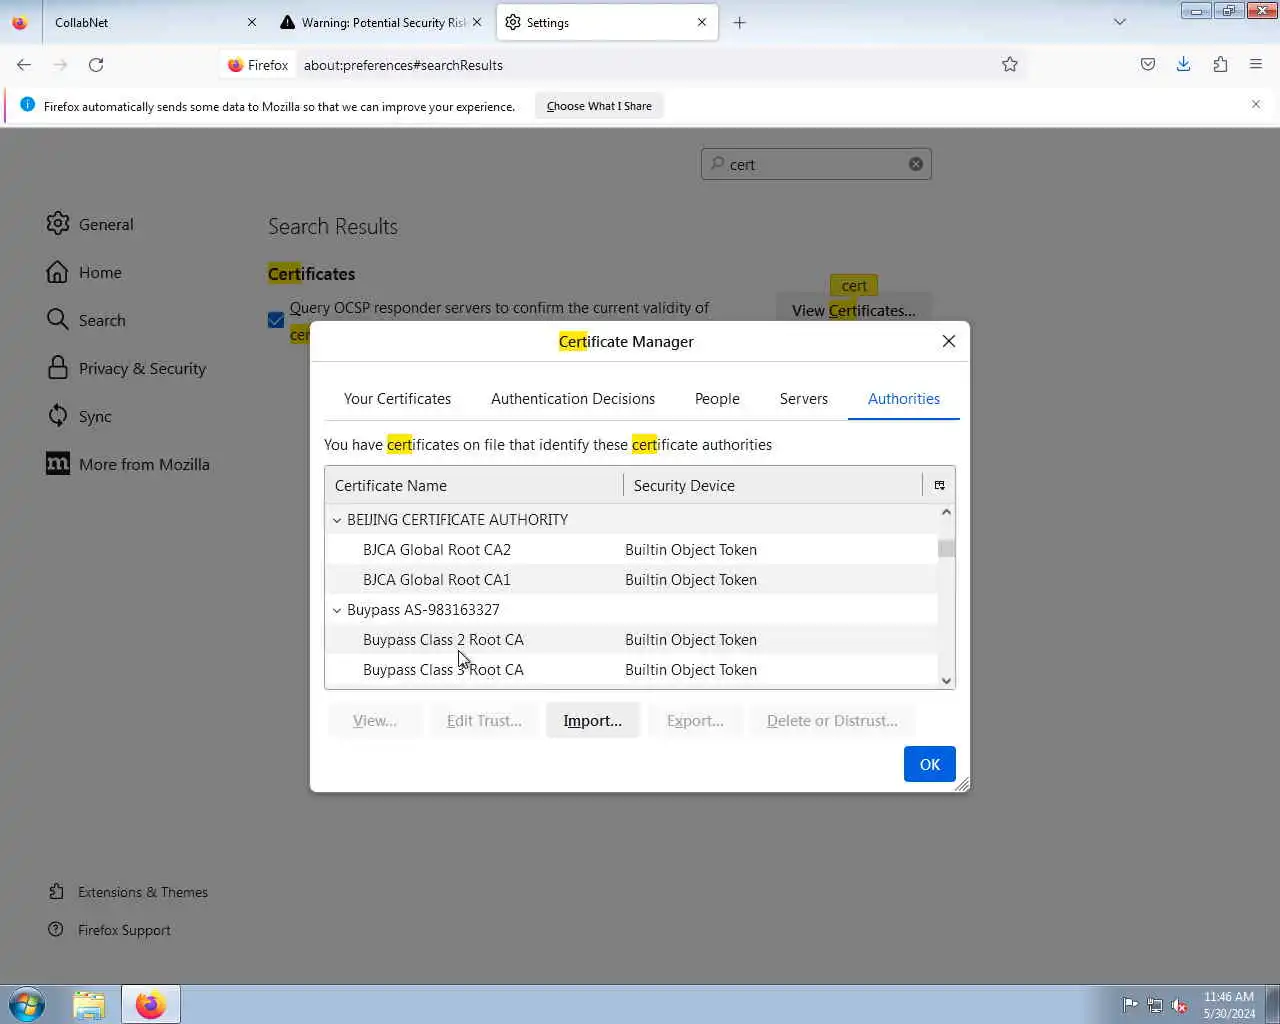Viewport: 1280px width, 1024px height.
Task: Open Sync settings category
Action: point(79,416)
